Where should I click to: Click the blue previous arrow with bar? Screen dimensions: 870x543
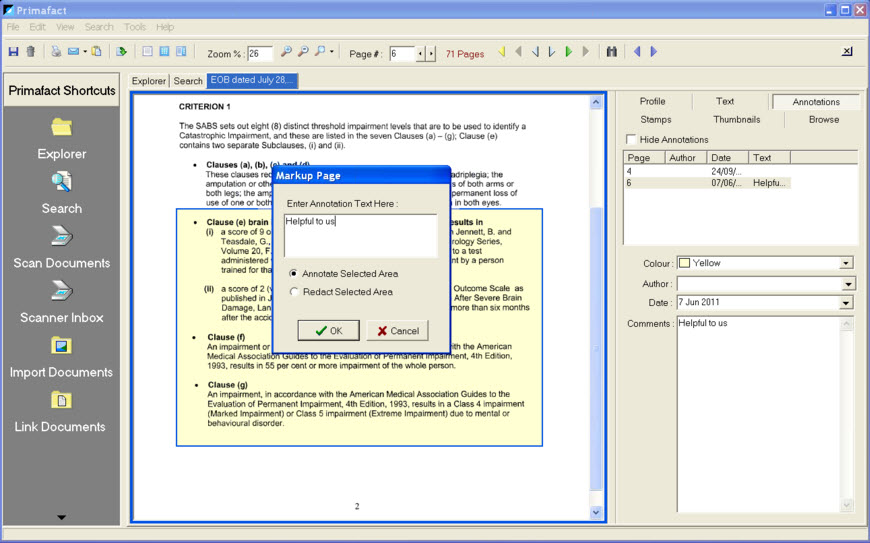click(x=535, y=52)
